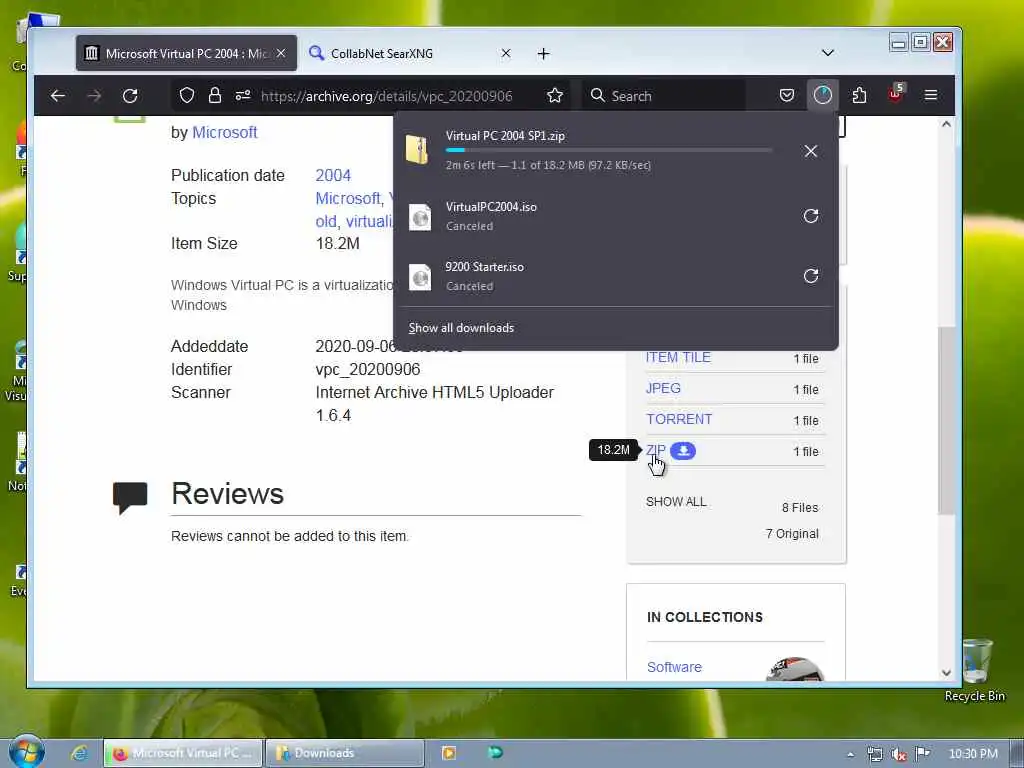Cancel the Virtual PC 2004 SP1.zip download

(x=811, y=151)
